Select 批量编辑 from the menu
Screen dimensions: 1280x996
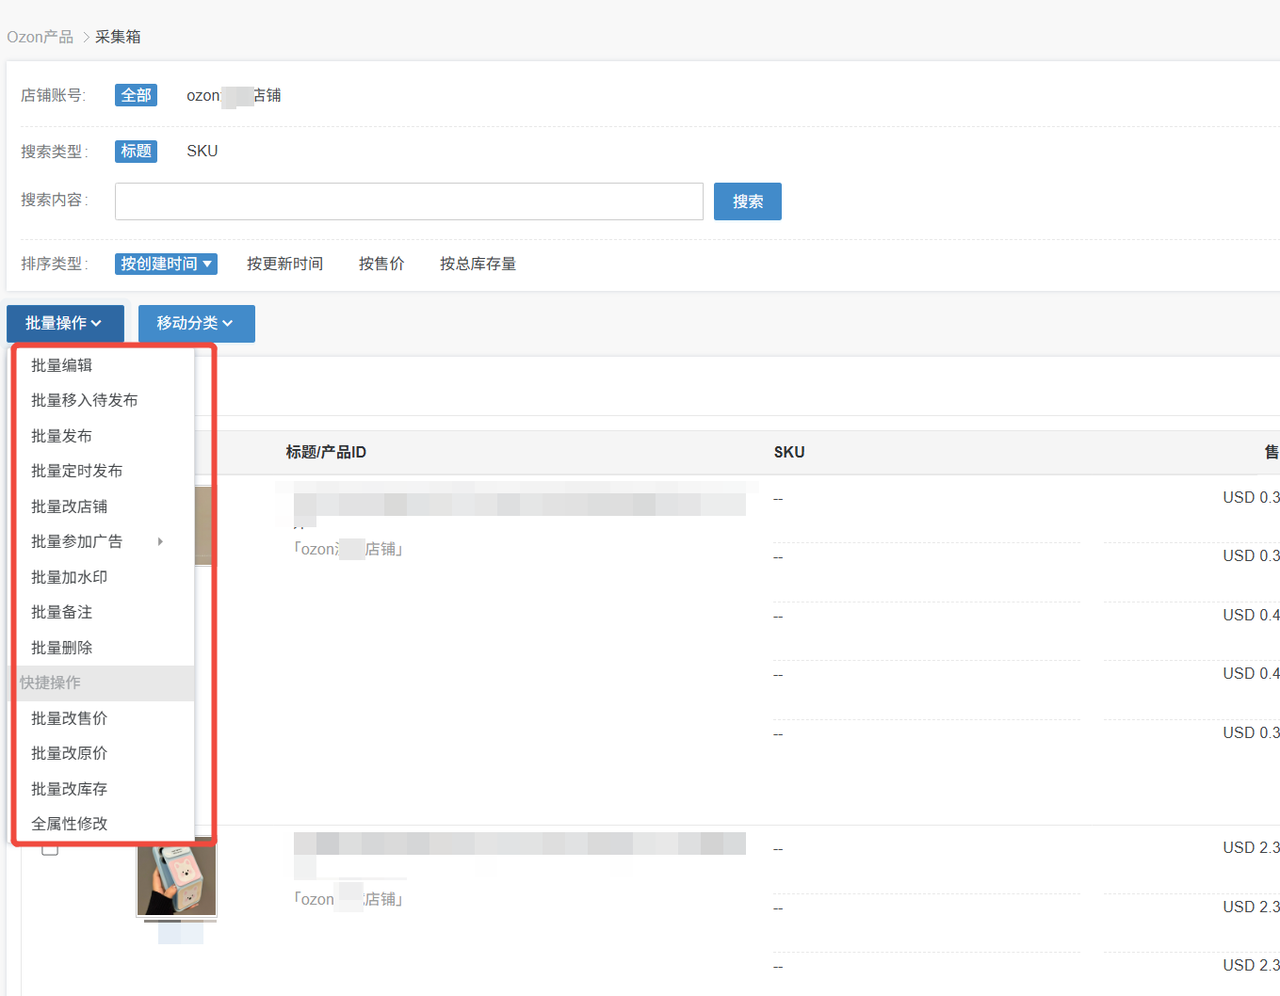(x=62, y=366)
